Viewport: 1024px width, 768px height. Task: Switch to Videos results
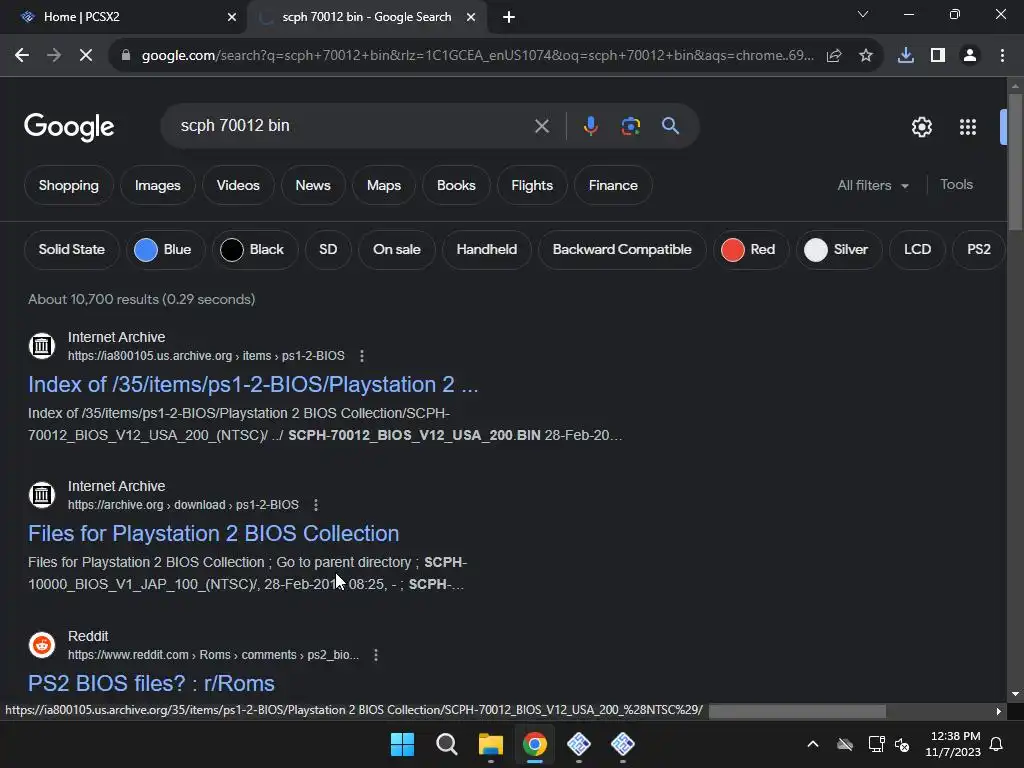click(238, 185)
